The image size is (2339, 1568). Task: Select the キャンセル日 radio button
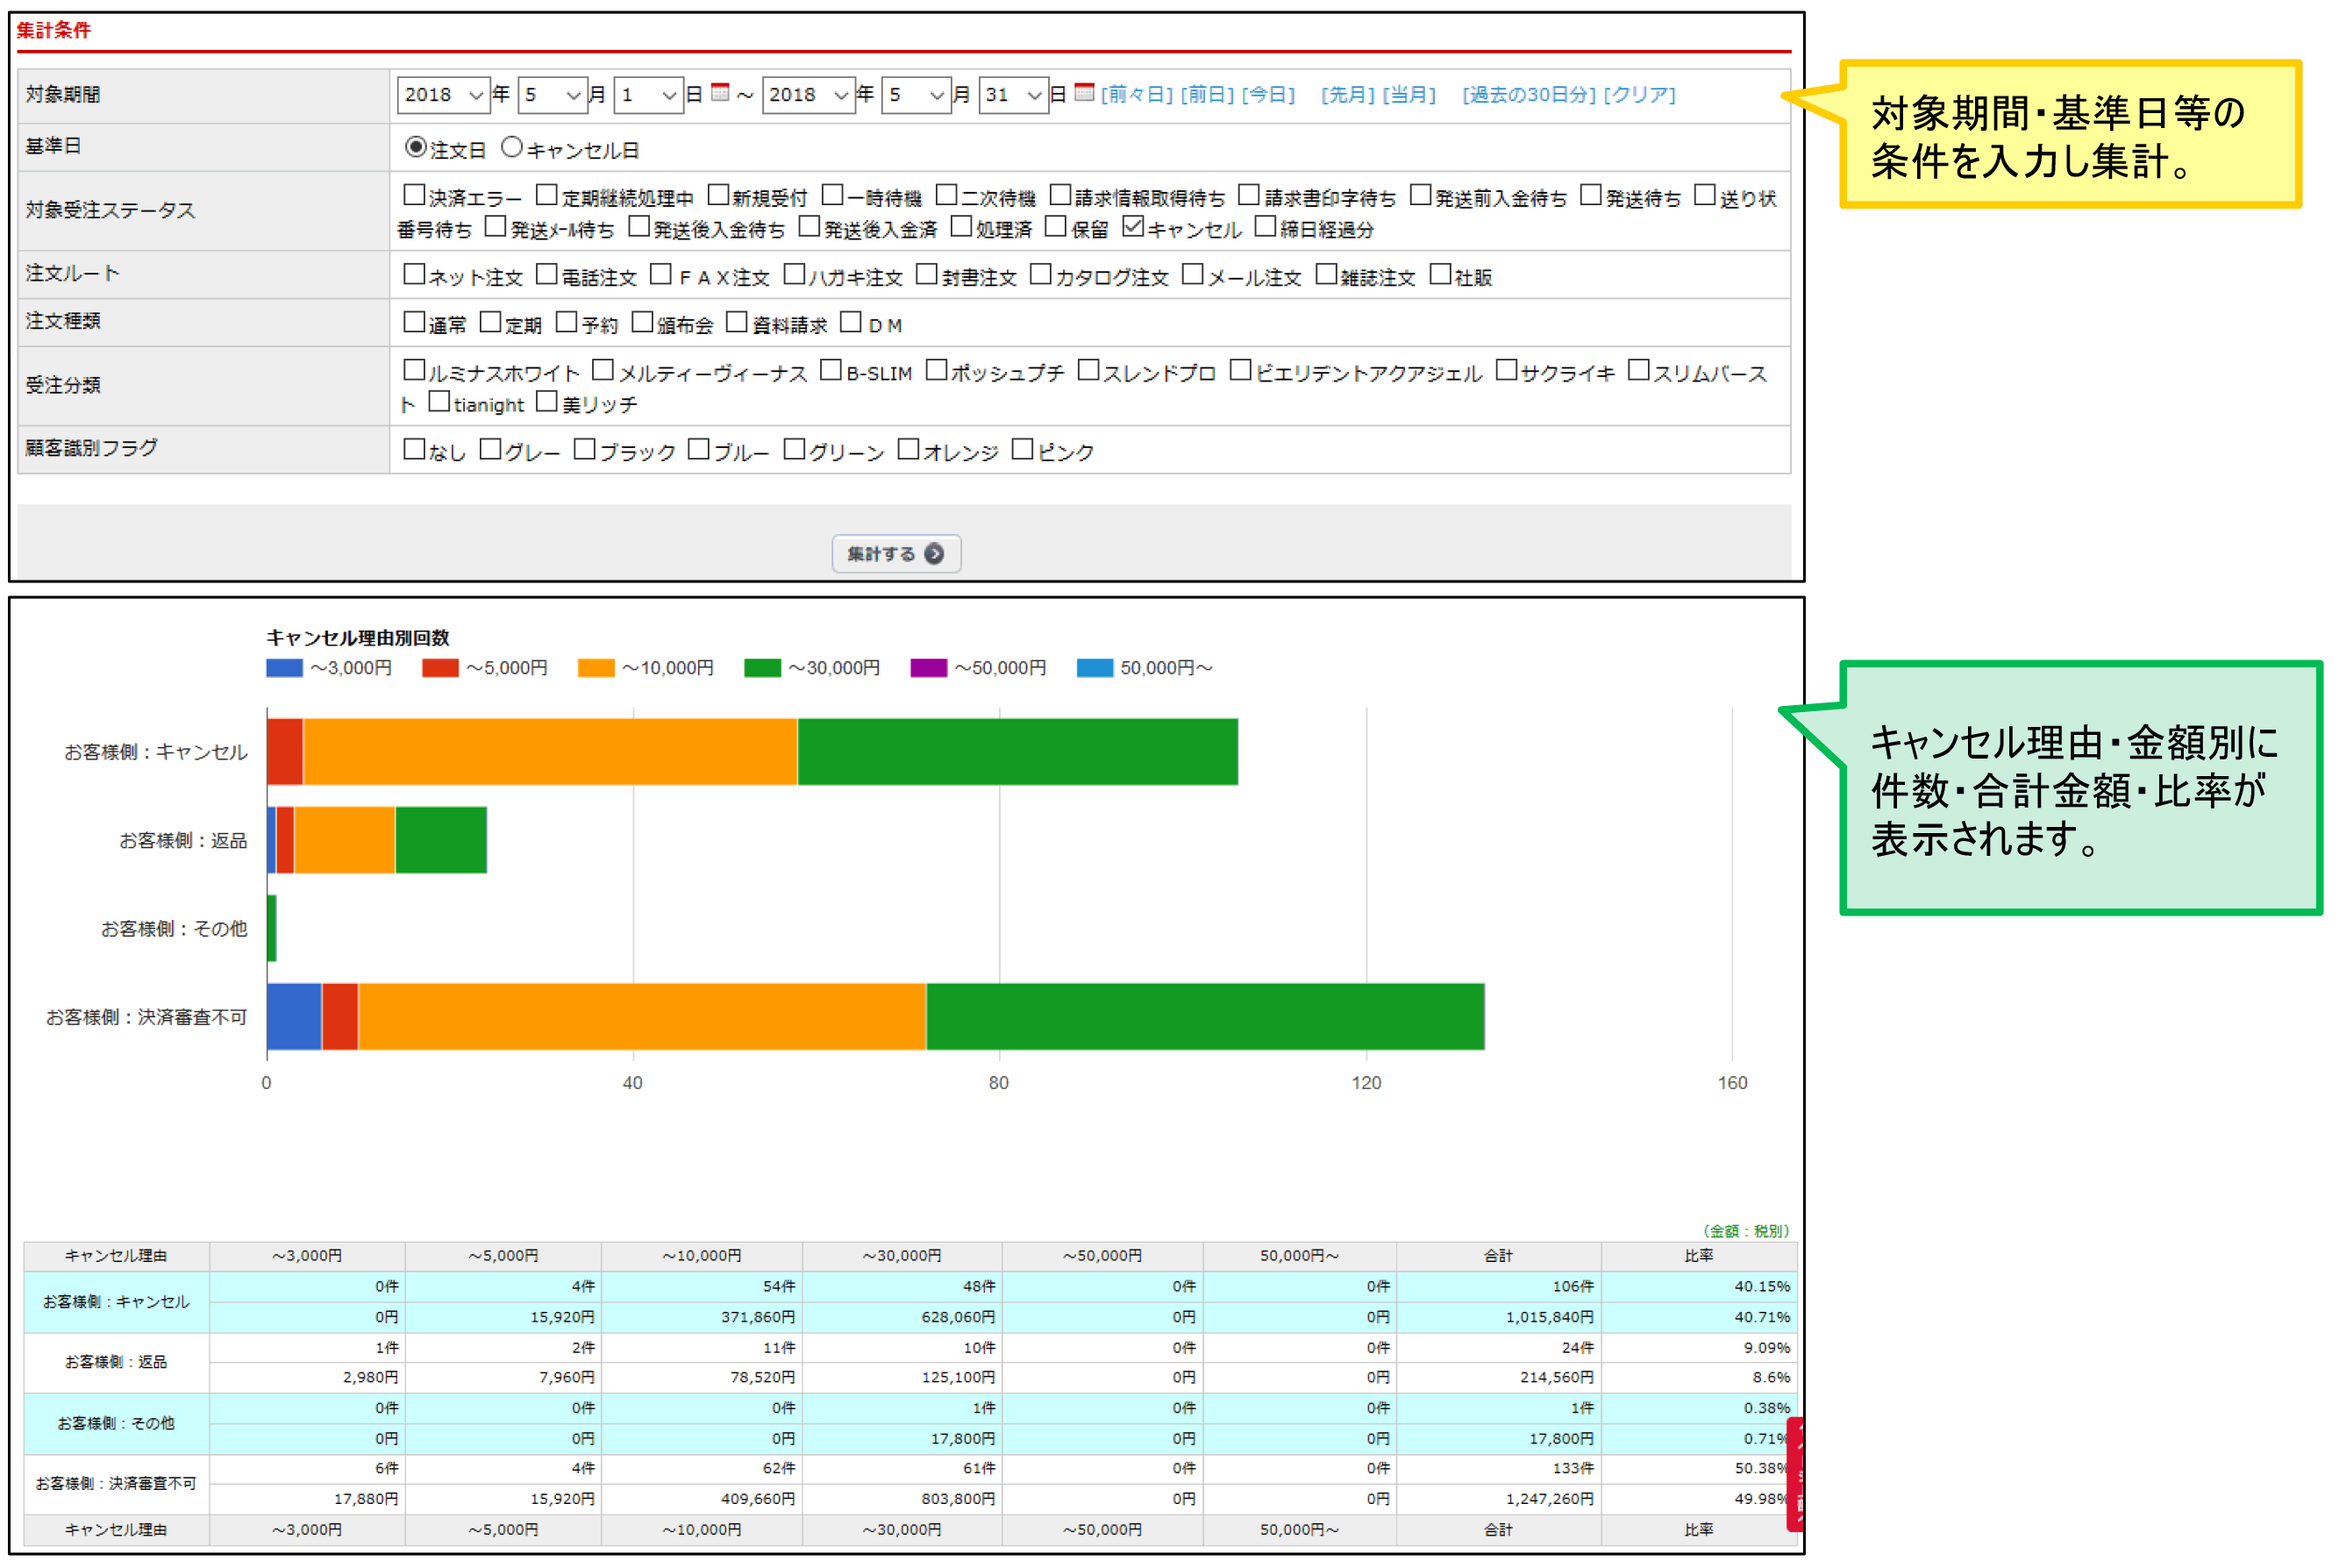pos(512,147)
